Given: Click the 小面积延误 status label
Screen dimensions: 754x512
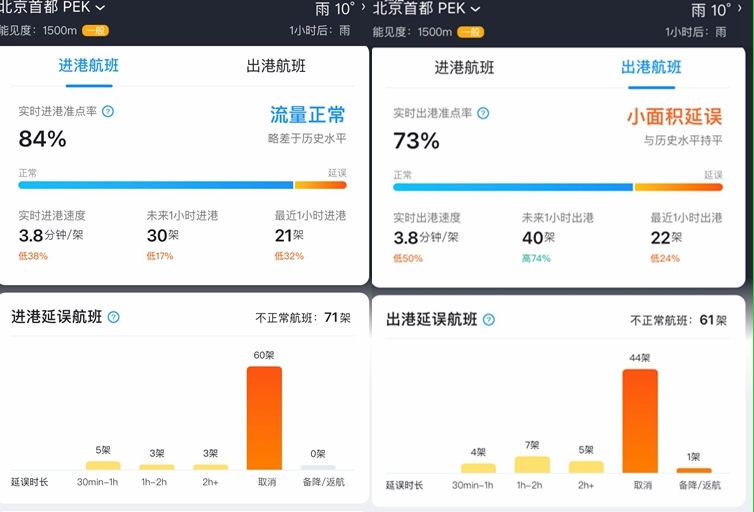Looking at the screenshot, I should tap(675, 117).
